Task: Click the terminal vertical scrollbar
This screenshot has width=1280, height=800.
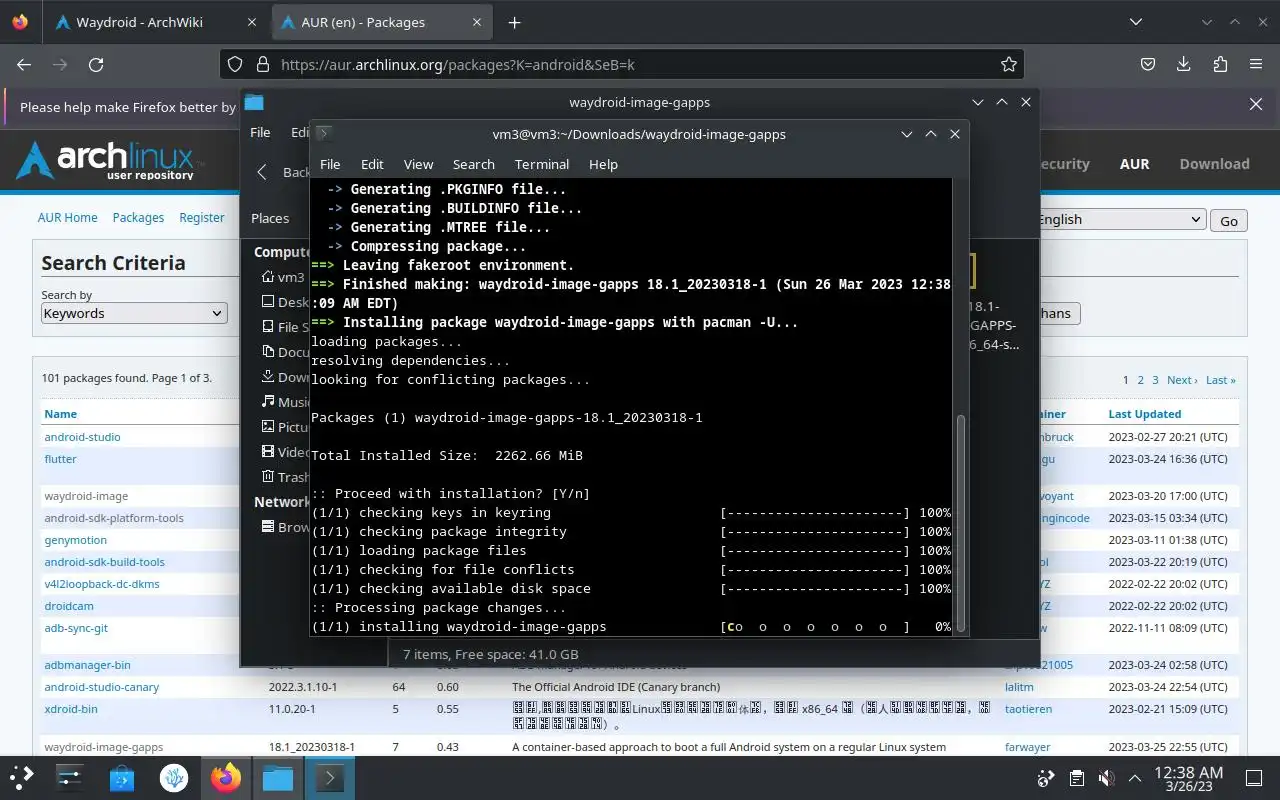Action: (x=961, y=522)
